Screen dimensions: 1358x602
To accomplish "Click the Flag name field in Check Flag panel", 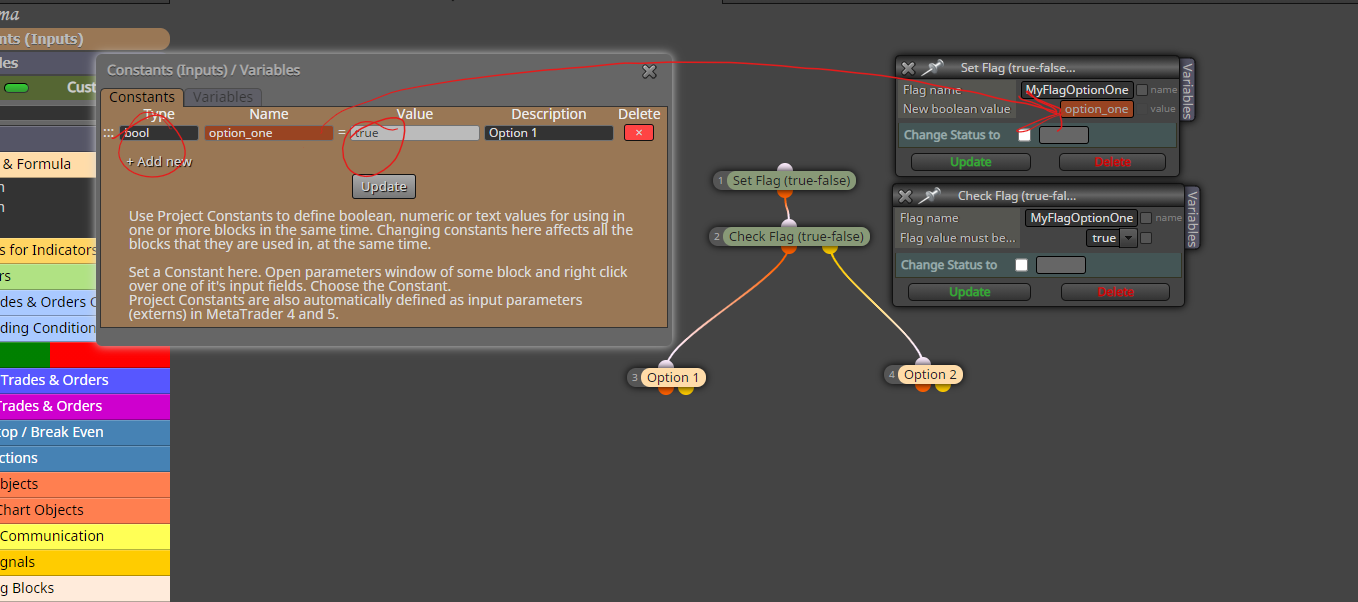I will click(x=1081, y=218).
